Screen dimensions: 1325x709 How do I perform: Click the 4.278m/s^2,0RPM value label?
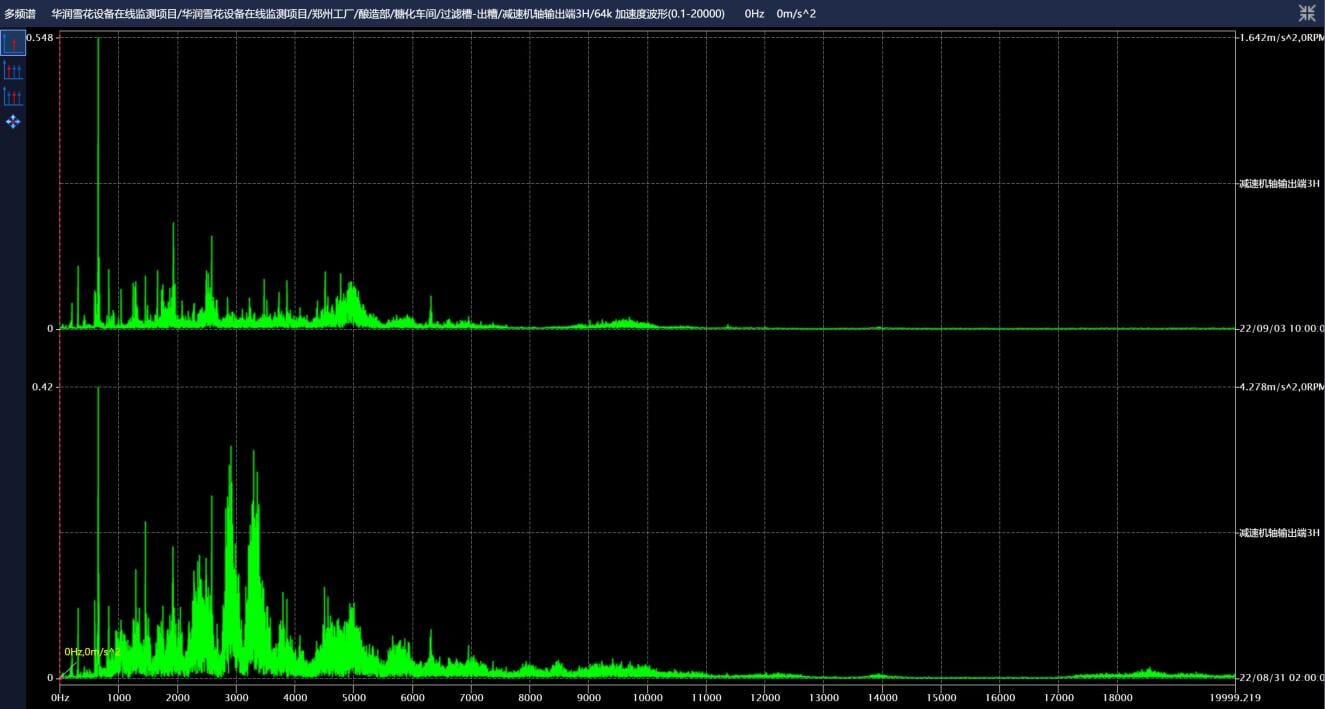tap(1281, 386)
